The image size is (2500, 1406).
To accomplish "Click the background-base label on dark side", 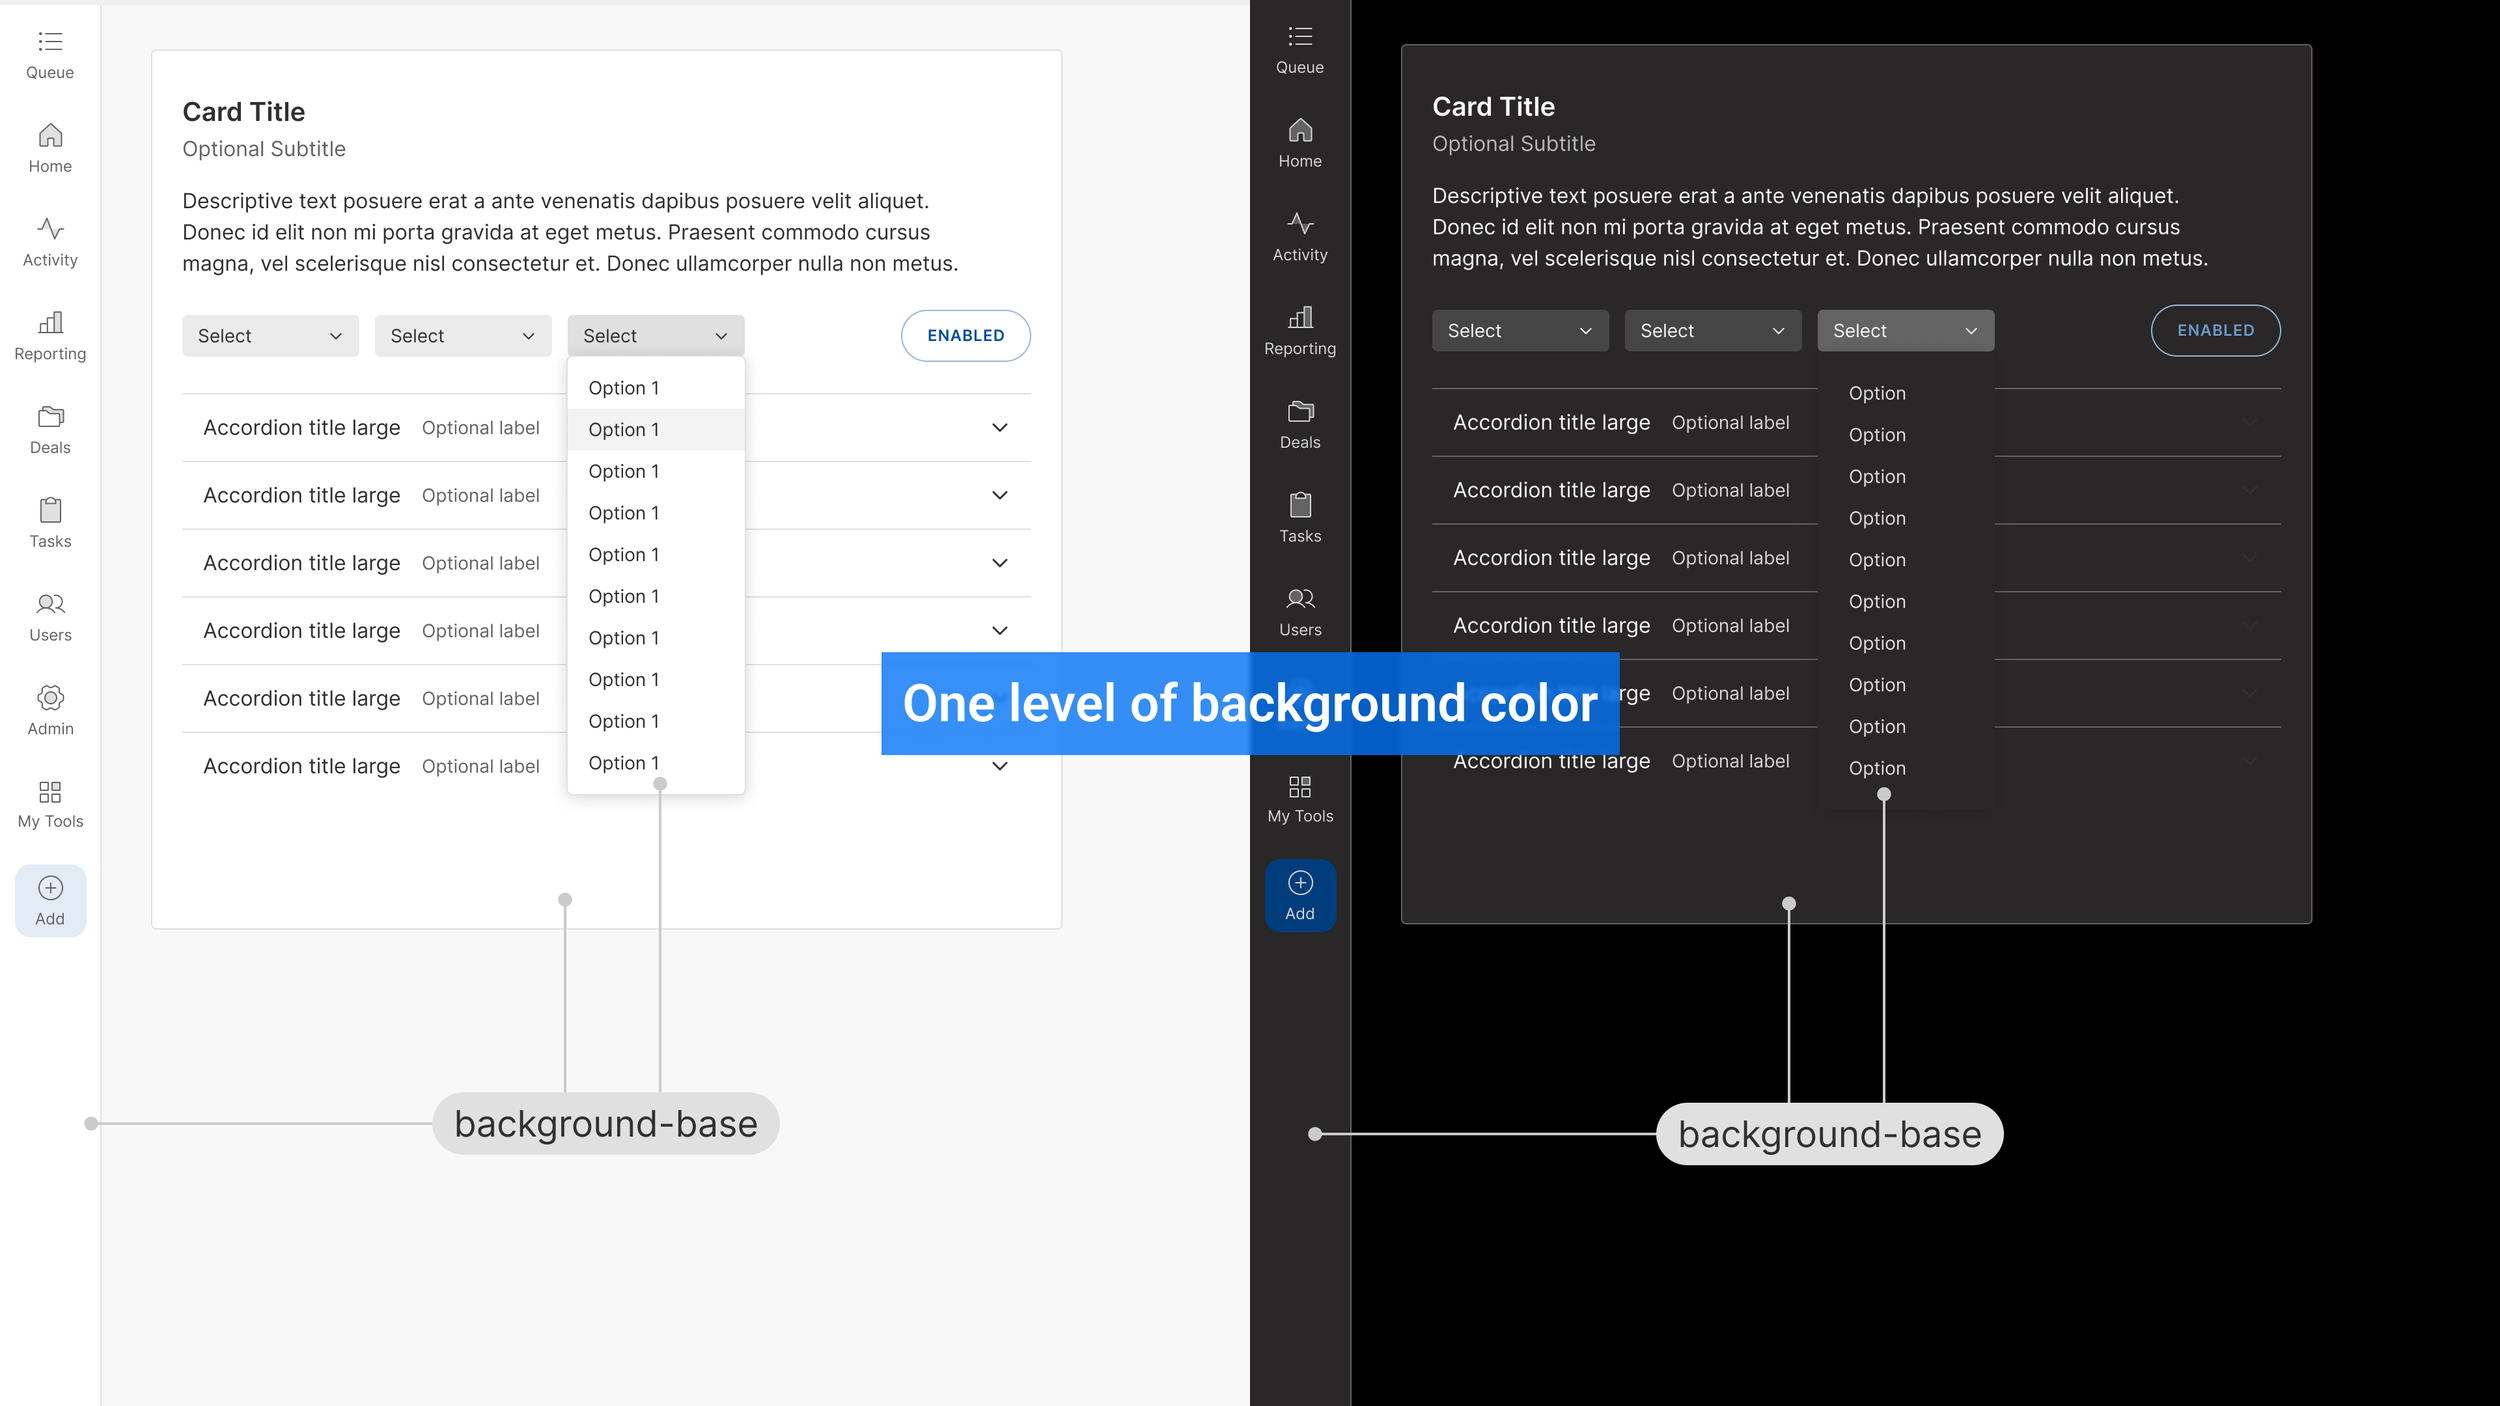I will point(1829,1134).
